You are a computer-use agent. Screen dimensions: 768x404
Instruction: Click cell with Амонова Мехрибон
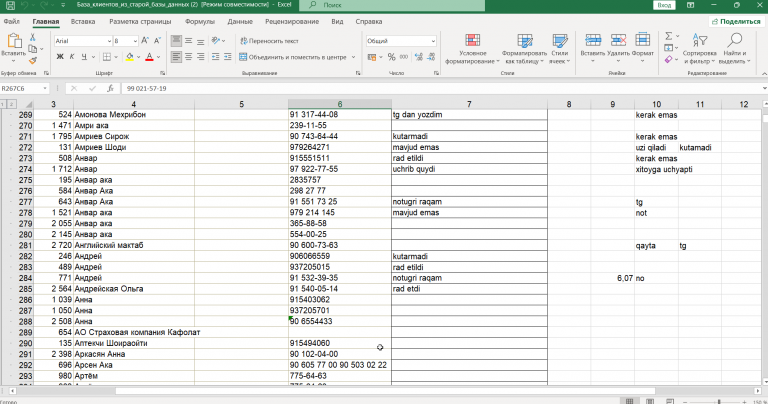point(134,115)
